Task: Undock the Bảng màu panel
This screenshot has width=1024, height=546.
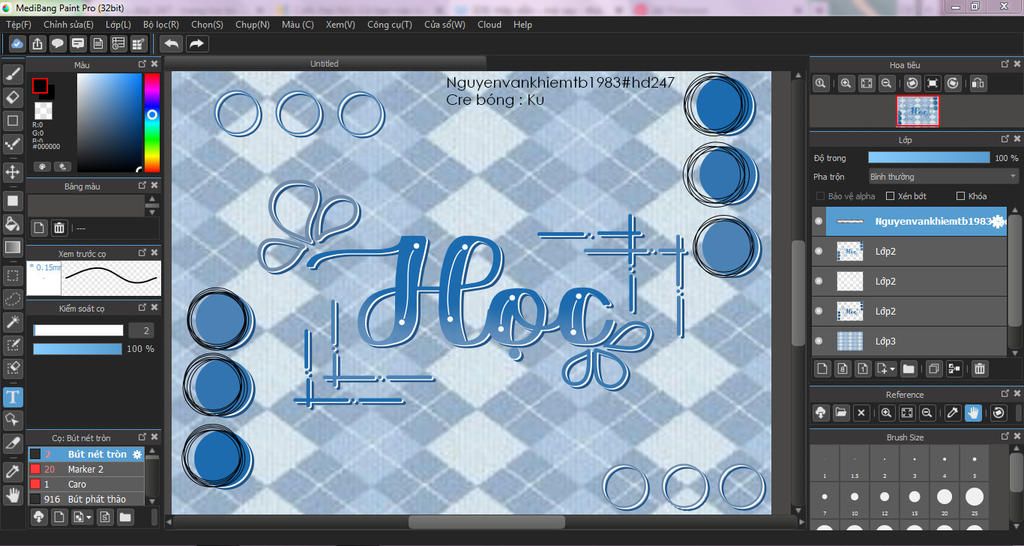Action: (x=142, y=185)
